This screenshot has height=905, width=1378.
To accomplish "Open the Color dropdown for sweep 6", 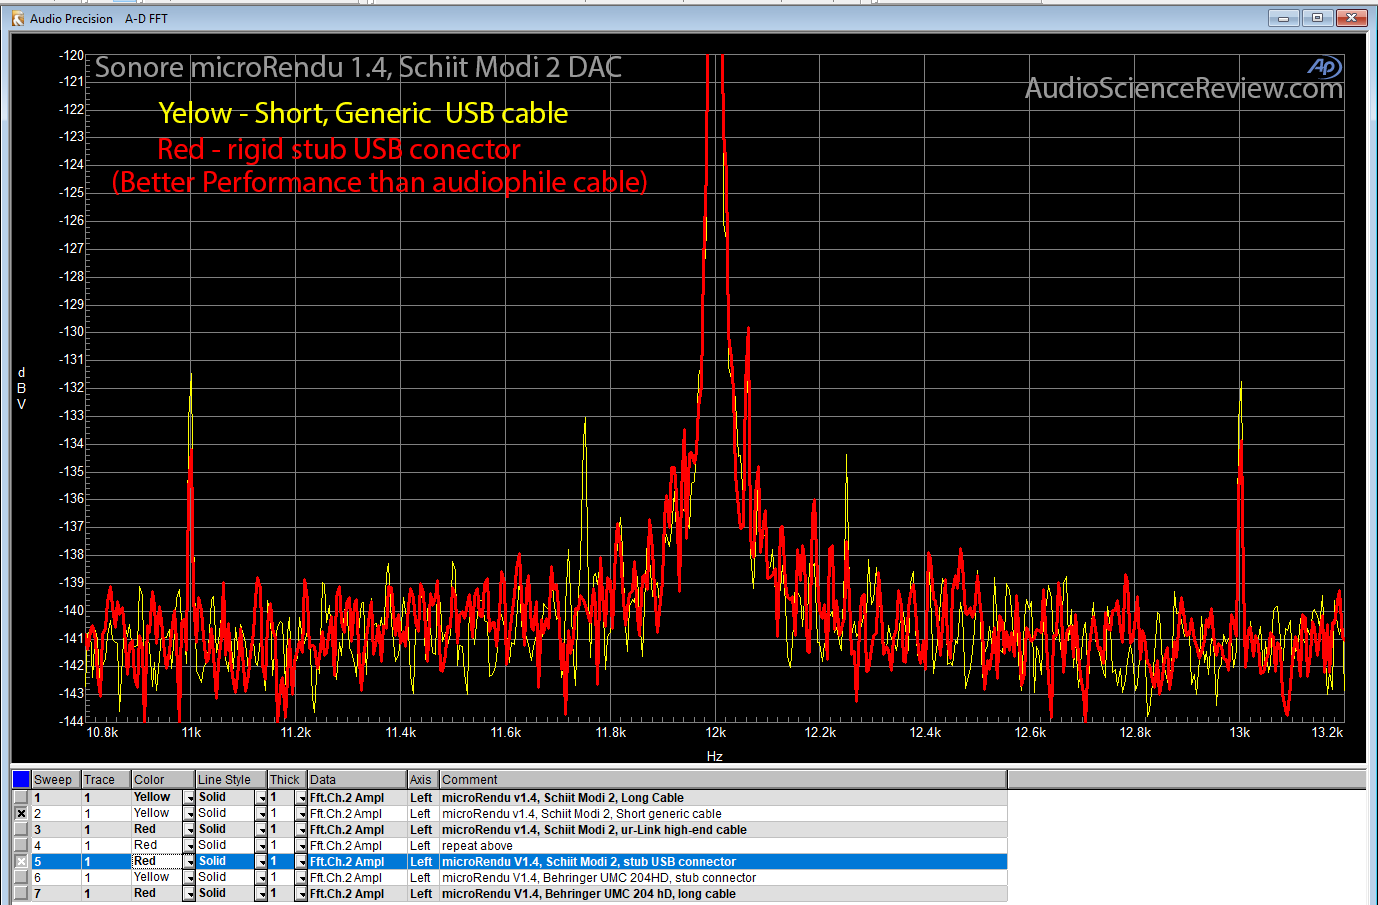I will point(189,878).
